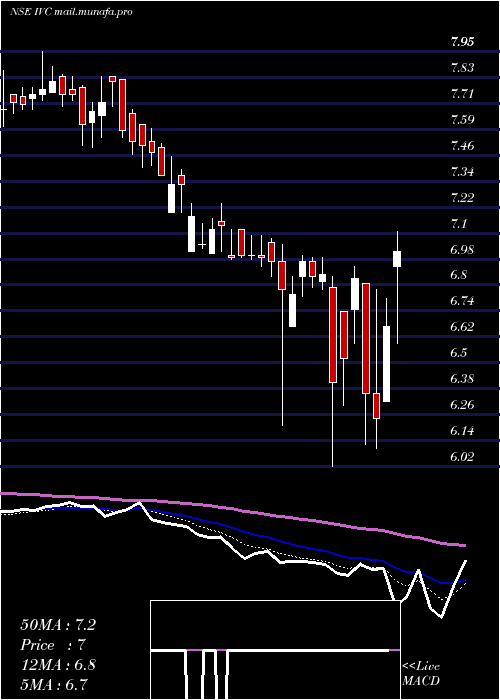
Task: Click the 50MA : 7.2 readout
Action: (x=58, y=625)
